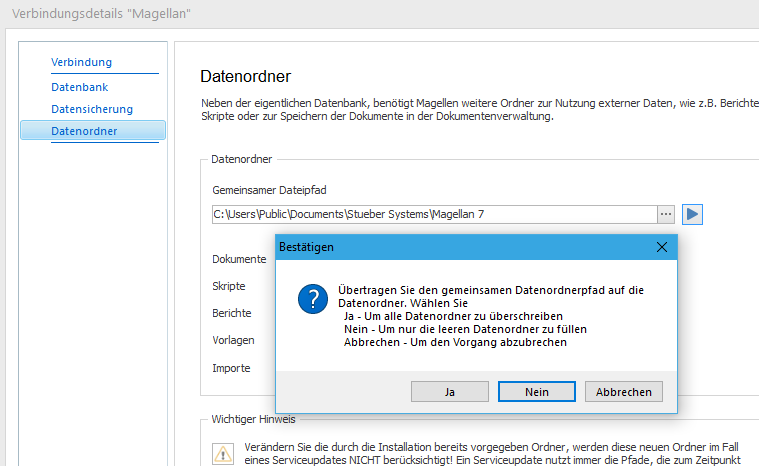Click the Wichtiger Hinweis group title
The height and width of the screenshot is (466, 759).
pos(253,419)
